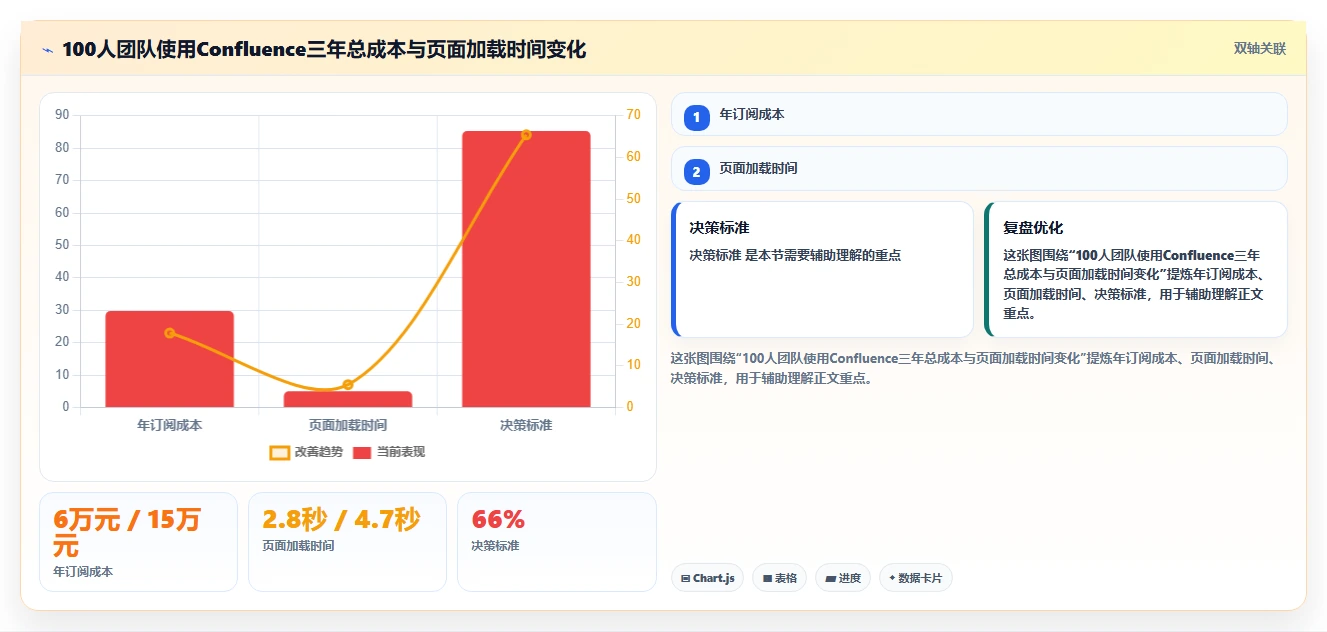Image resolution: width=1327 pixels, height=632 pixels.
Task: Click the 页面加载时间 caption under 2.8秒
Action: 298,546
